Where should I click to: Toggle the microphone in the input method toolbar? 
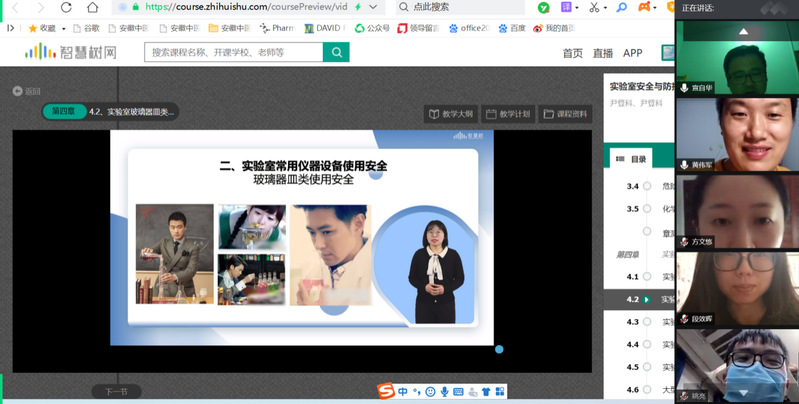[445, 391]
